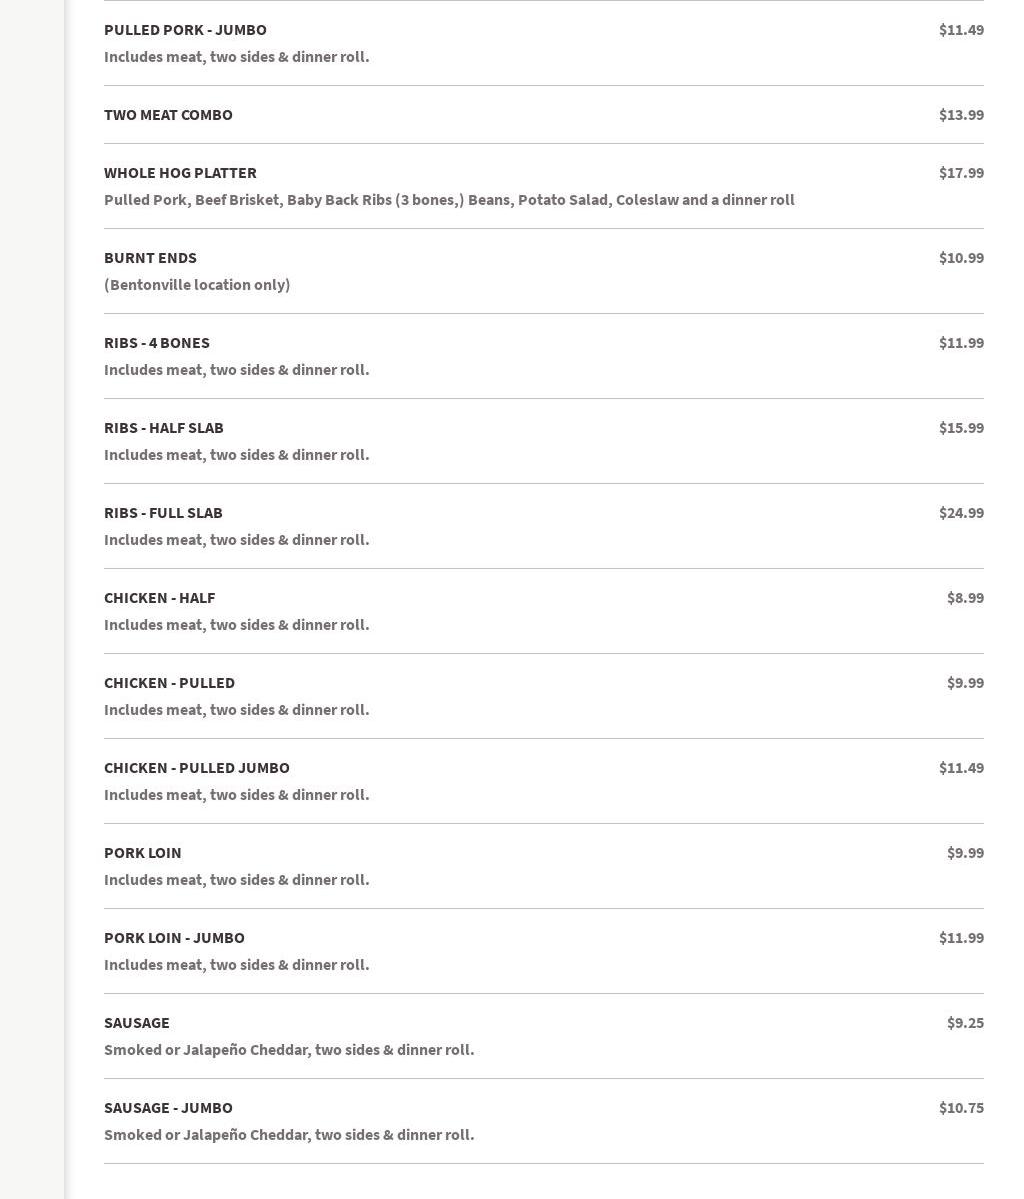Click the $9.25 Sausage price

tap(965, 1023)
